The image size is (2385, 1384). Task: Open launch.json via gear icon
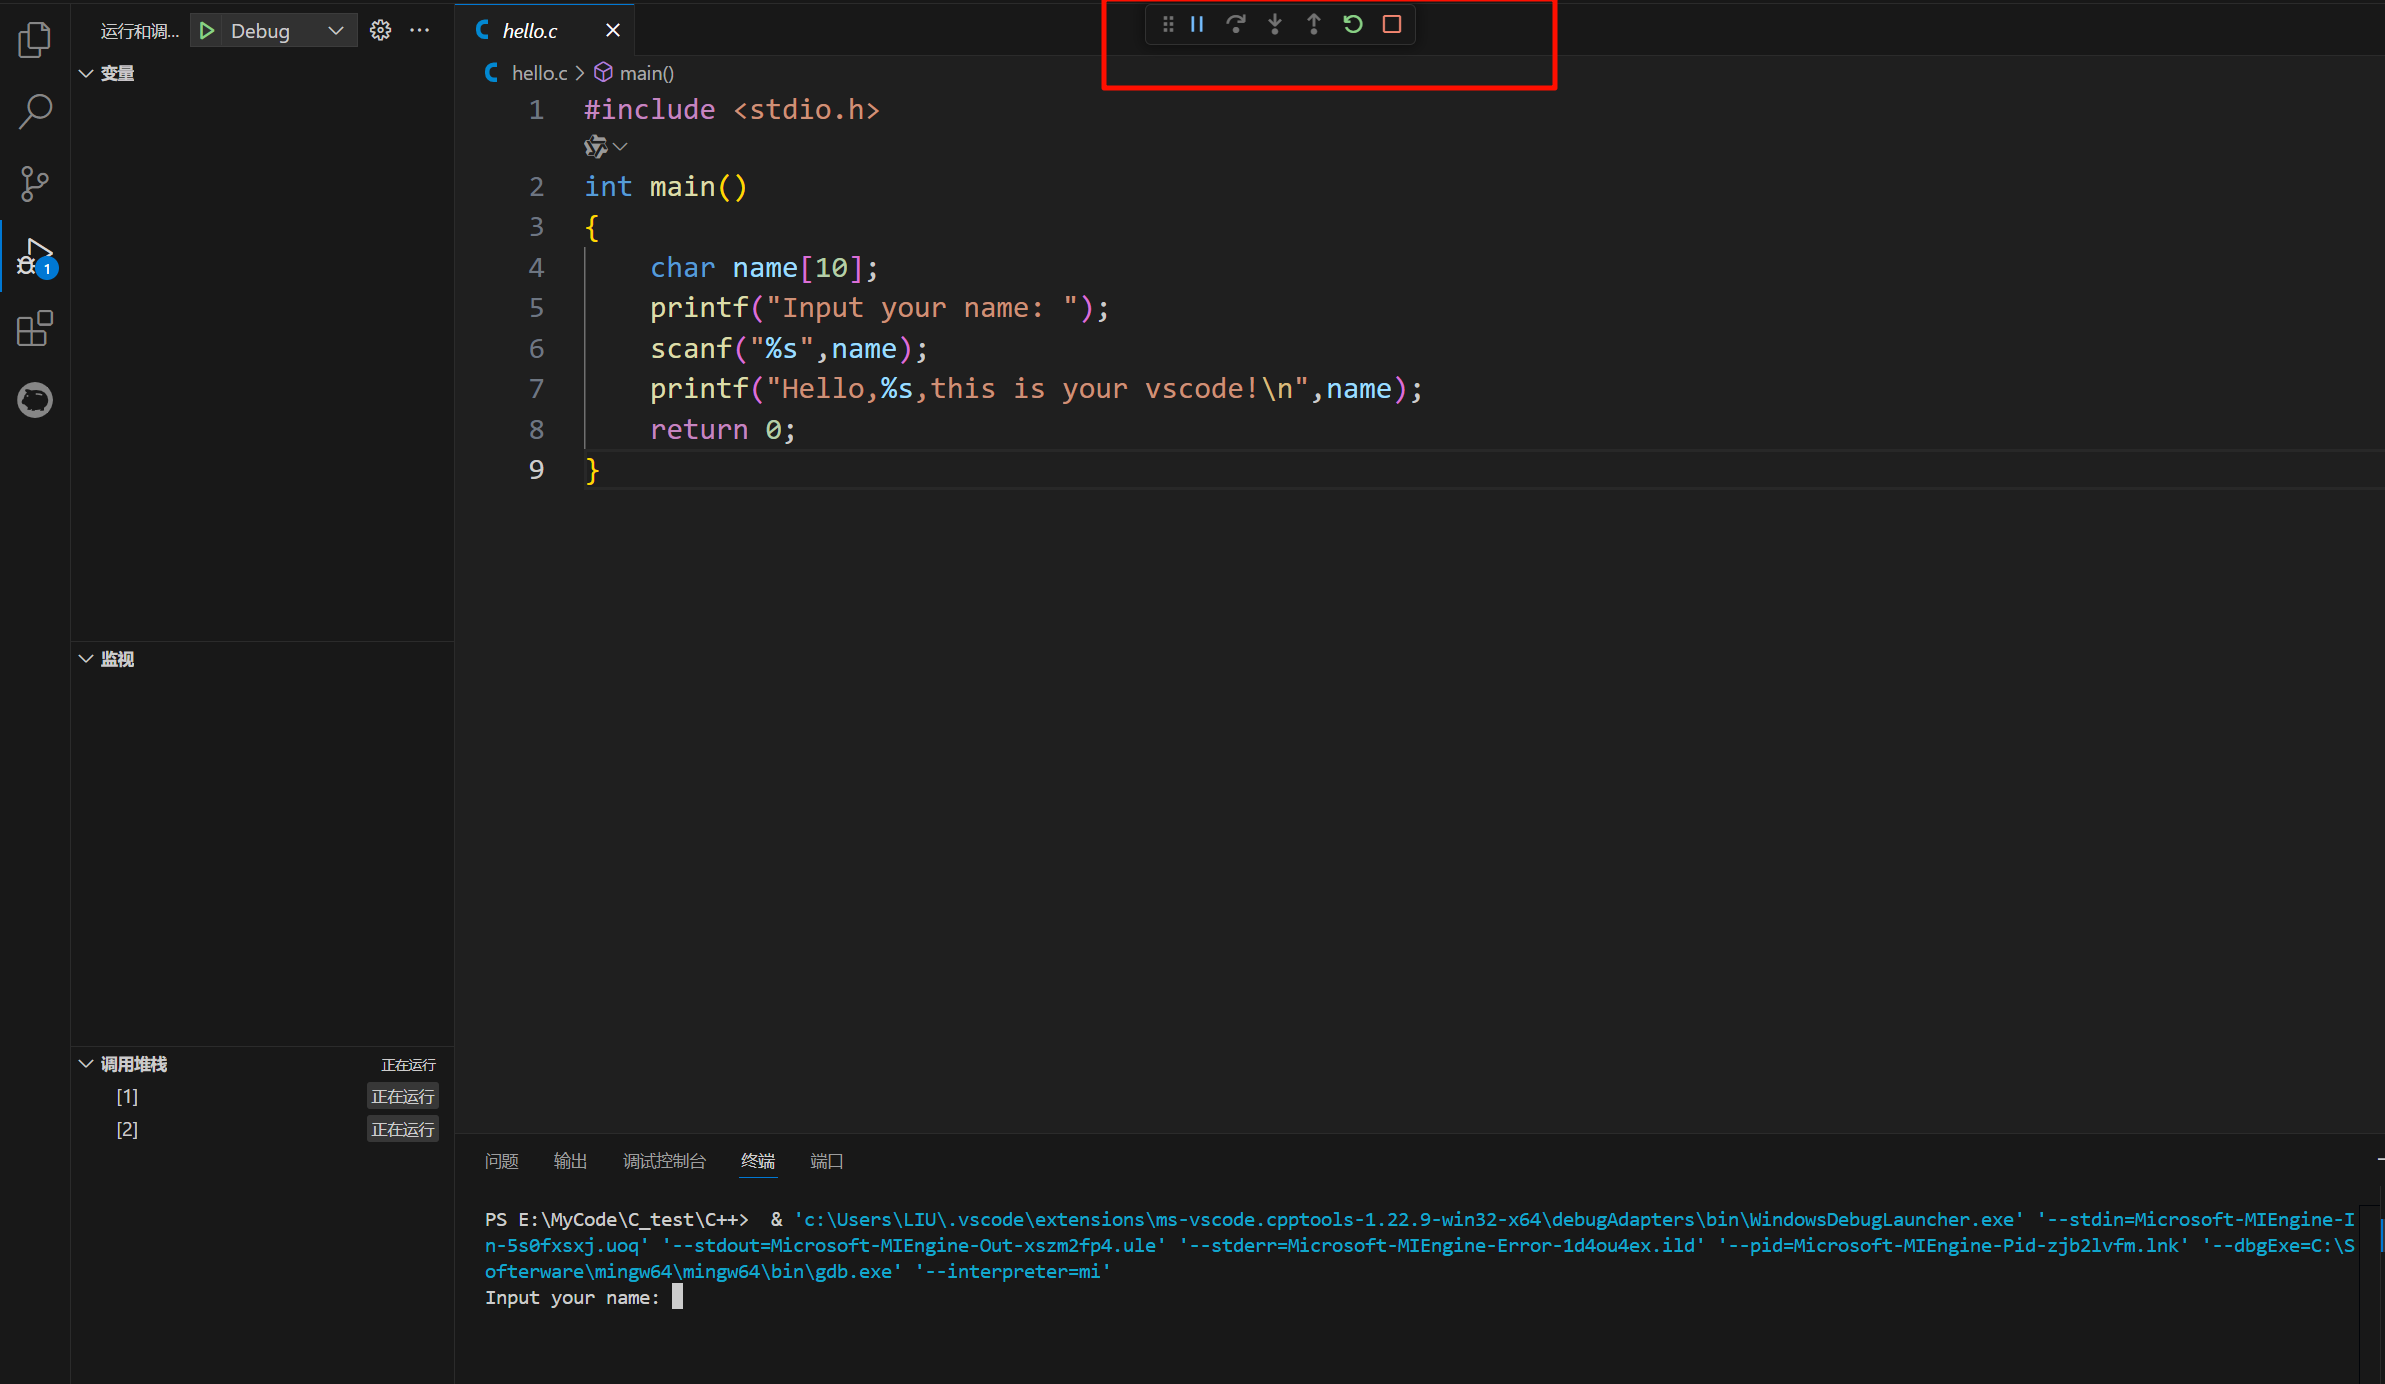click(380, 30)
